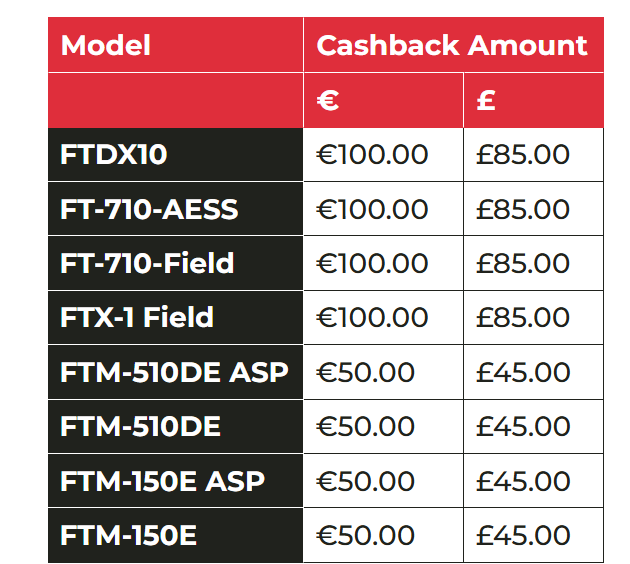Screen dimensions: 630x564
Task: Click the £85.00 value for FTDX10
Action: point(522,155)
